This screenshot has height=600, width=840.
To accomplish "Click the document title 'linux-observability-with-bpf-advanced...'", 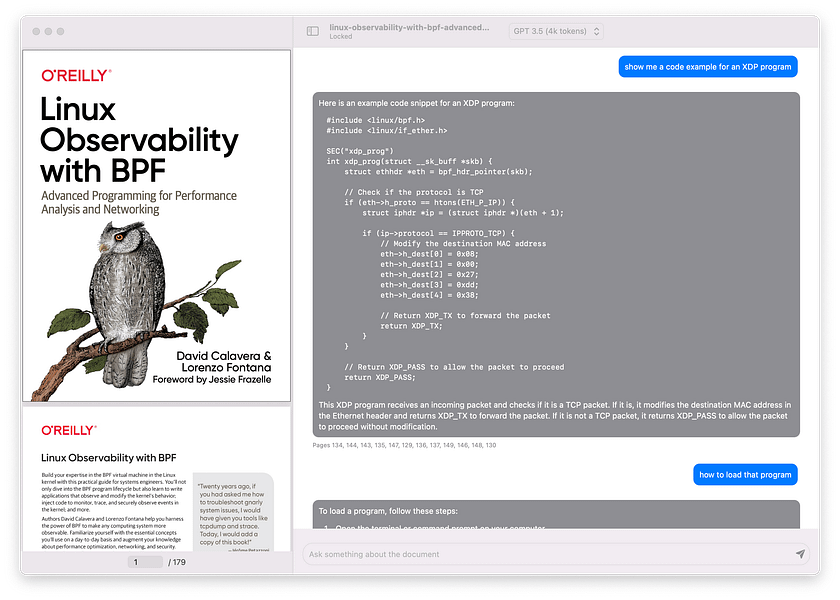I will tap(409, 27).
